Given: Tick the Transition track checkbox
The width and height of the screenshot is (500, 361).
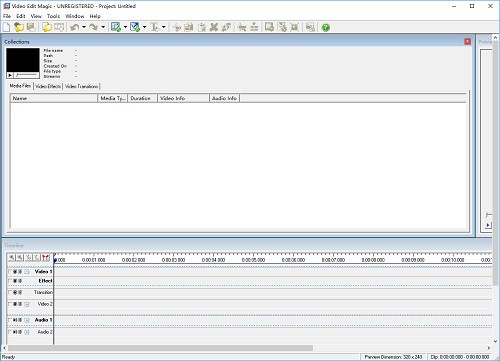Looking at the screenshot, I should (x=10, y=292).
